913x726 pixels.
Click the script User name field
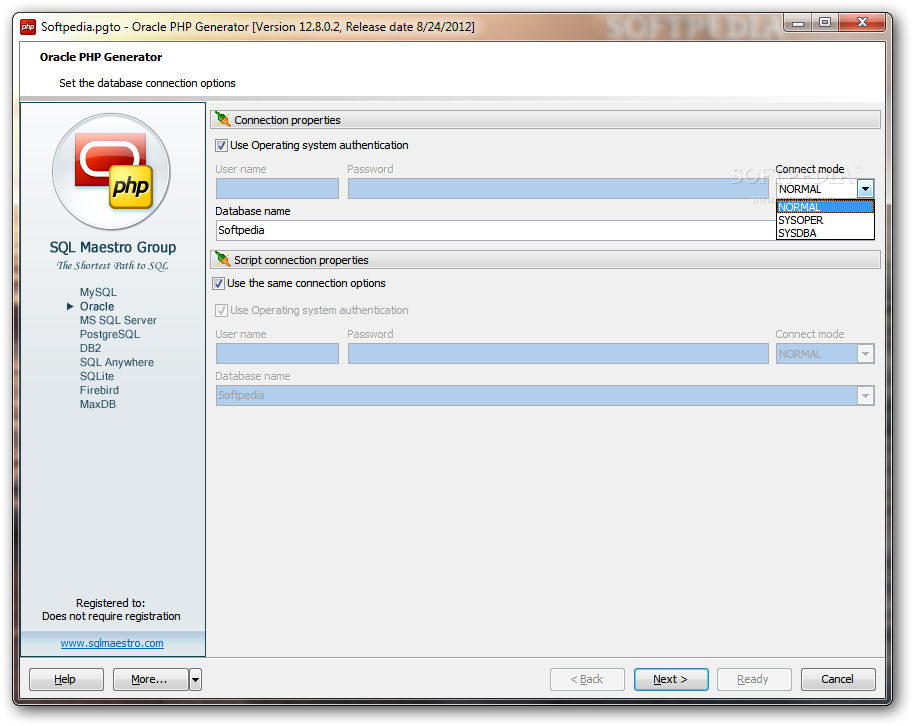[277, 353]
